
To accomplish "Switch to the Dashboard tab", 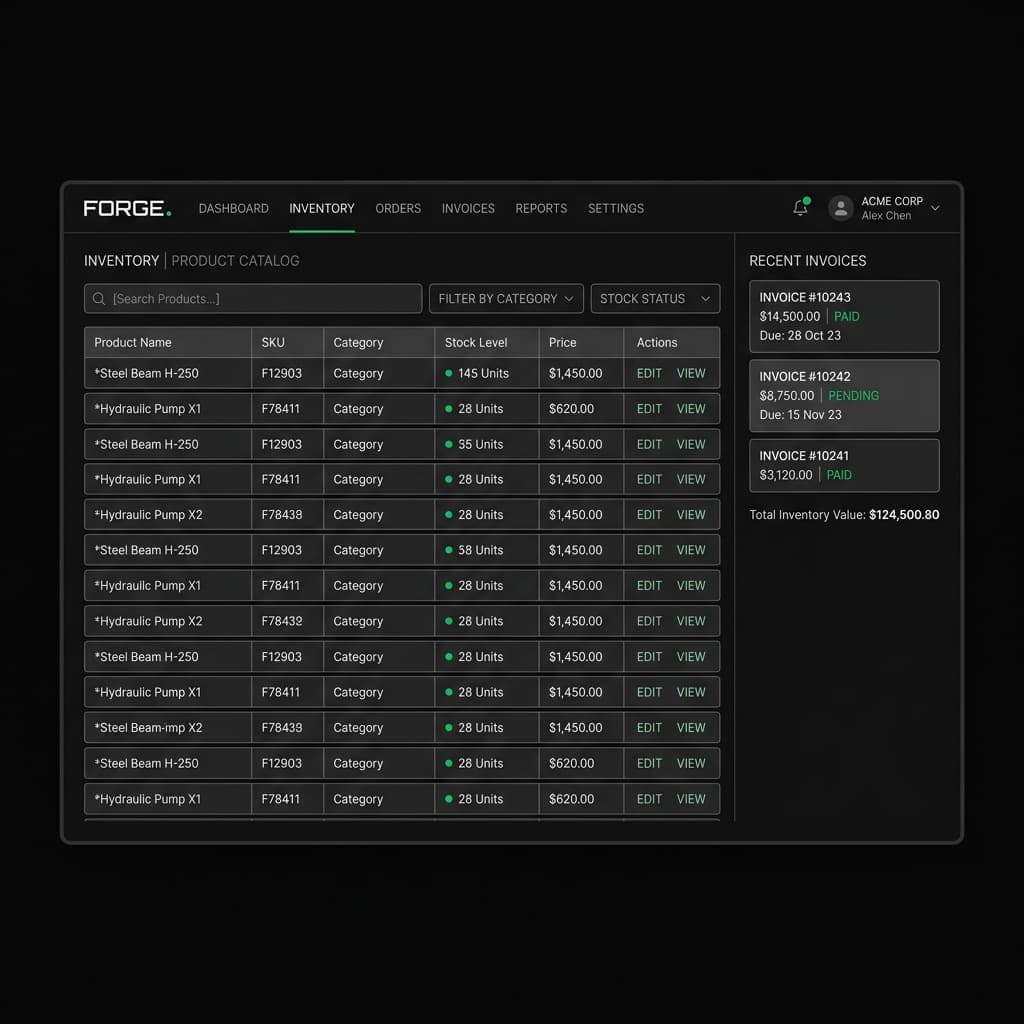I will point(233,208).
